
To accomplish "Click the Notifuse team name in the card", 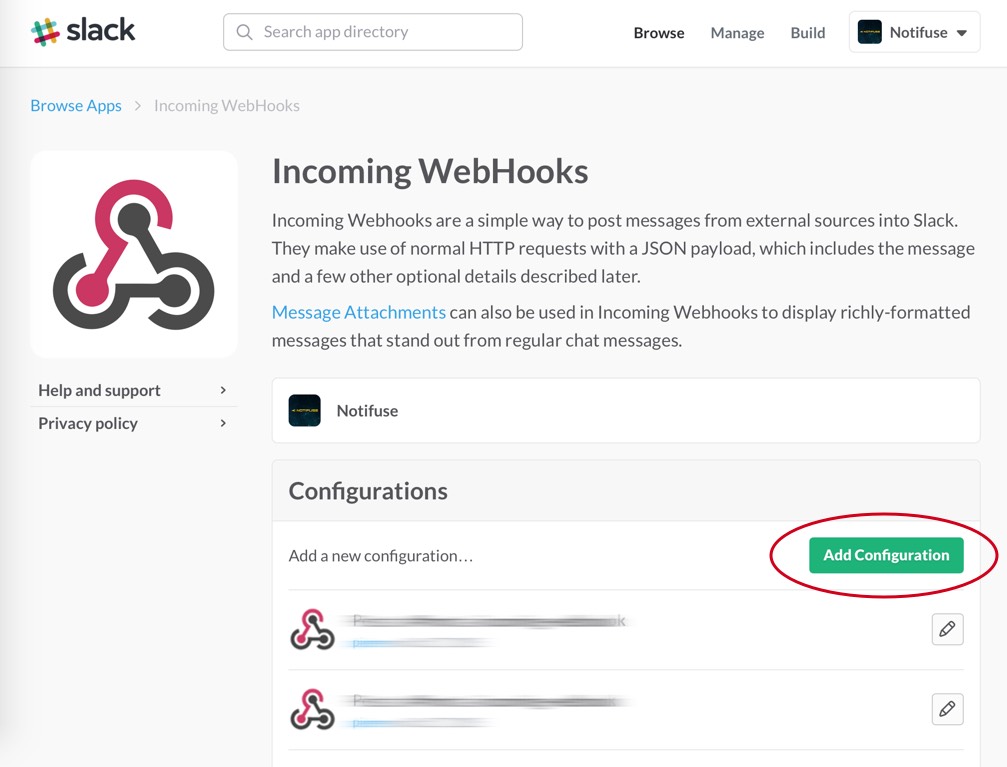I will click(367, 410).
